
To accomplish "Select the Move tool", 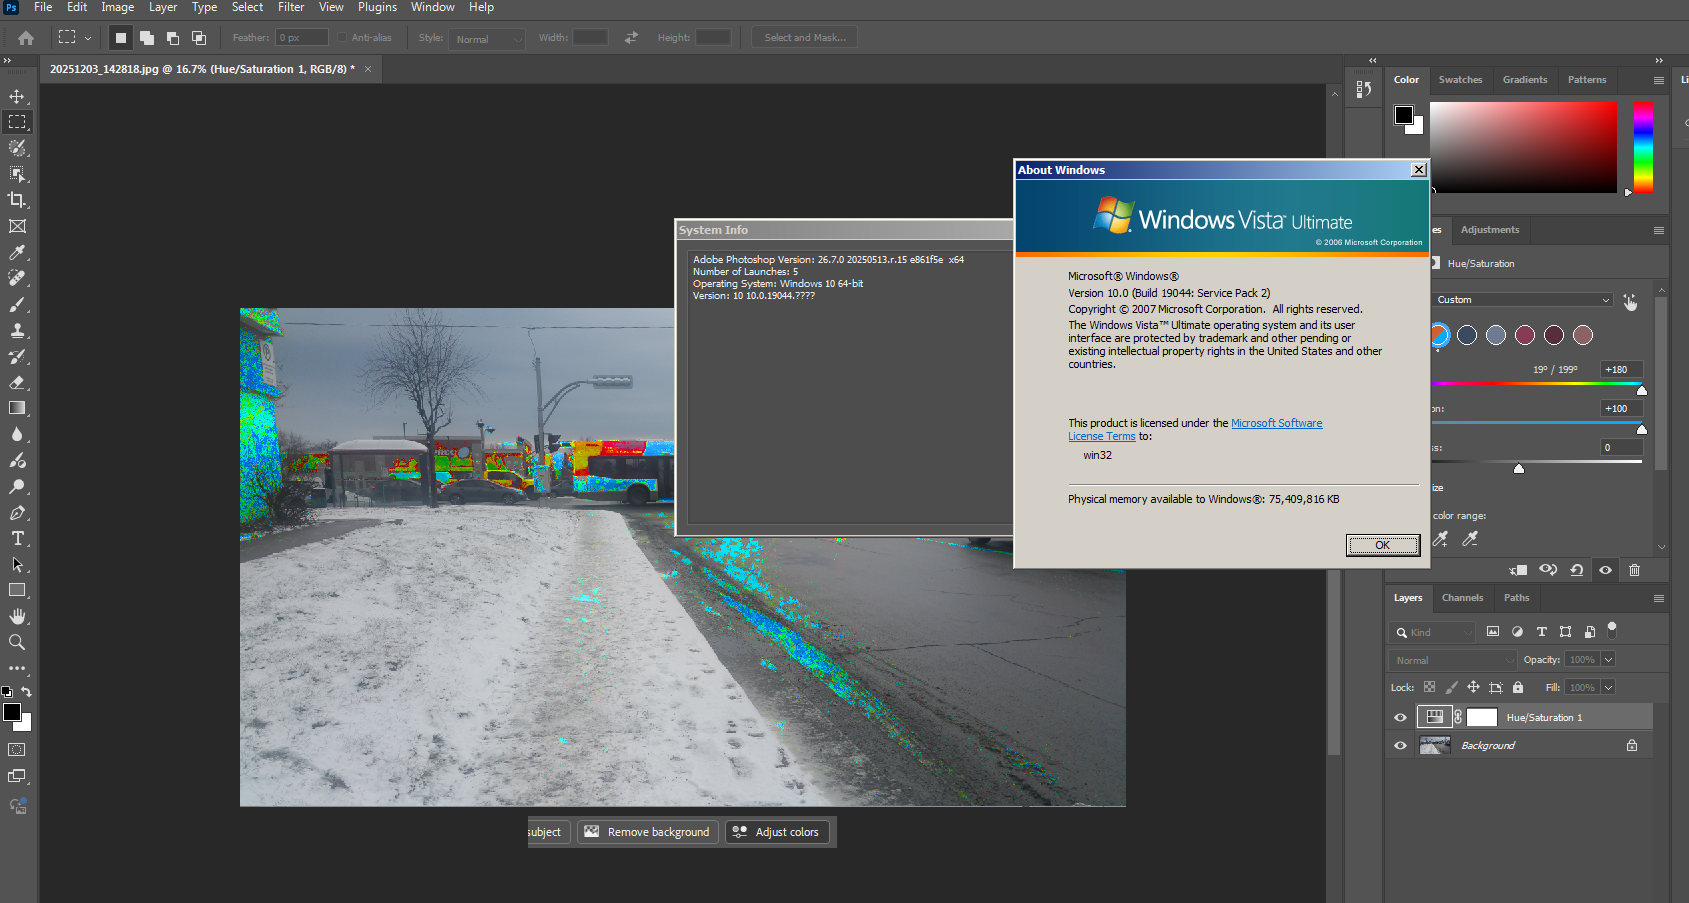I will (17, 97).
